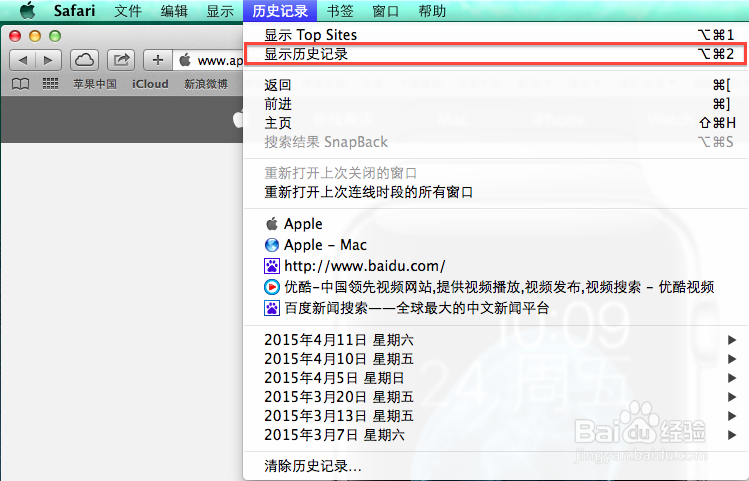Image resolution: width=749 pixels, height=481 pixels.
Task: Choose 显示历史记录 menu item
Action: (x=495, y=54)
